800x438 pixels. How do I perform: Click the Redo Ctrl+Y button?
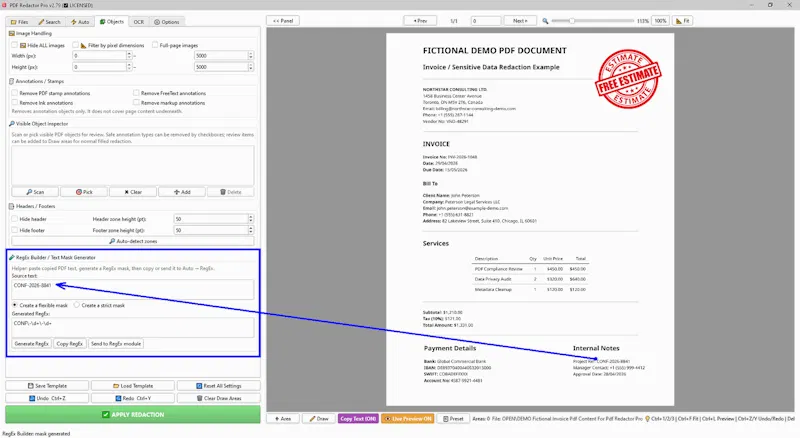[133, 398]
